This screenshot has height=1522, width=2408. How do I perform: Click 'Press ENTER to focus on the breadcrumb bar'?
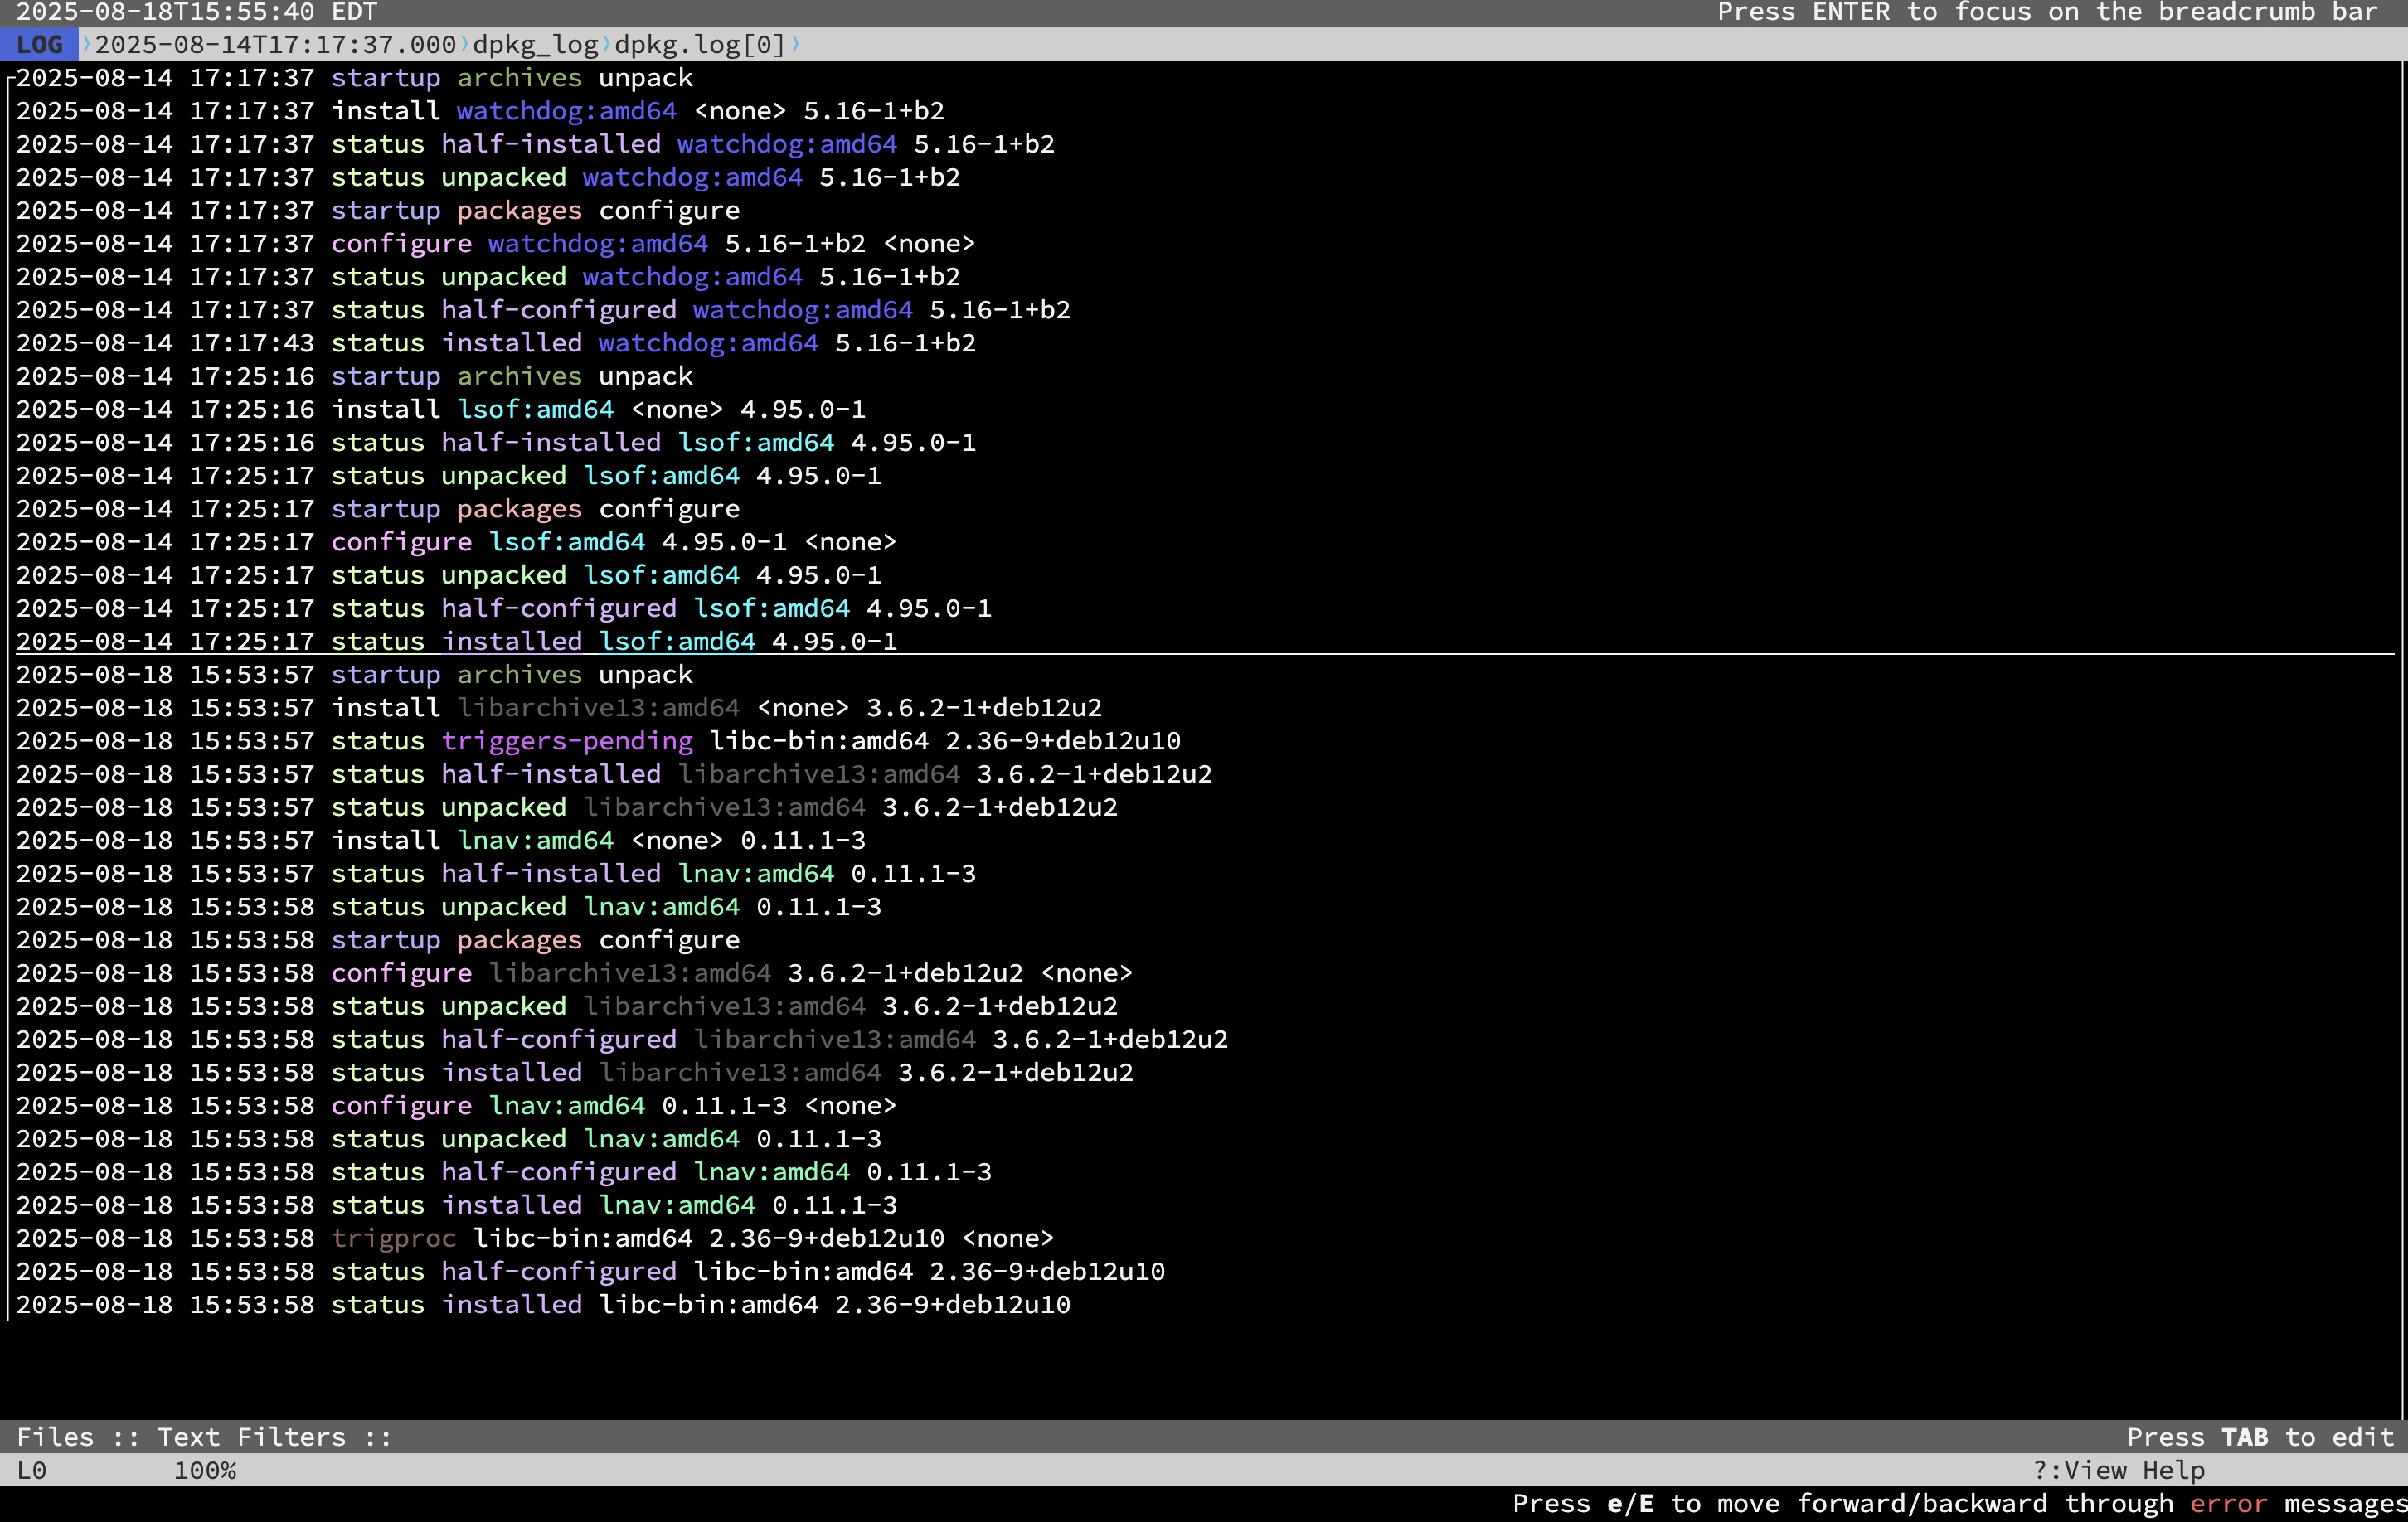tap(2047, 12)
